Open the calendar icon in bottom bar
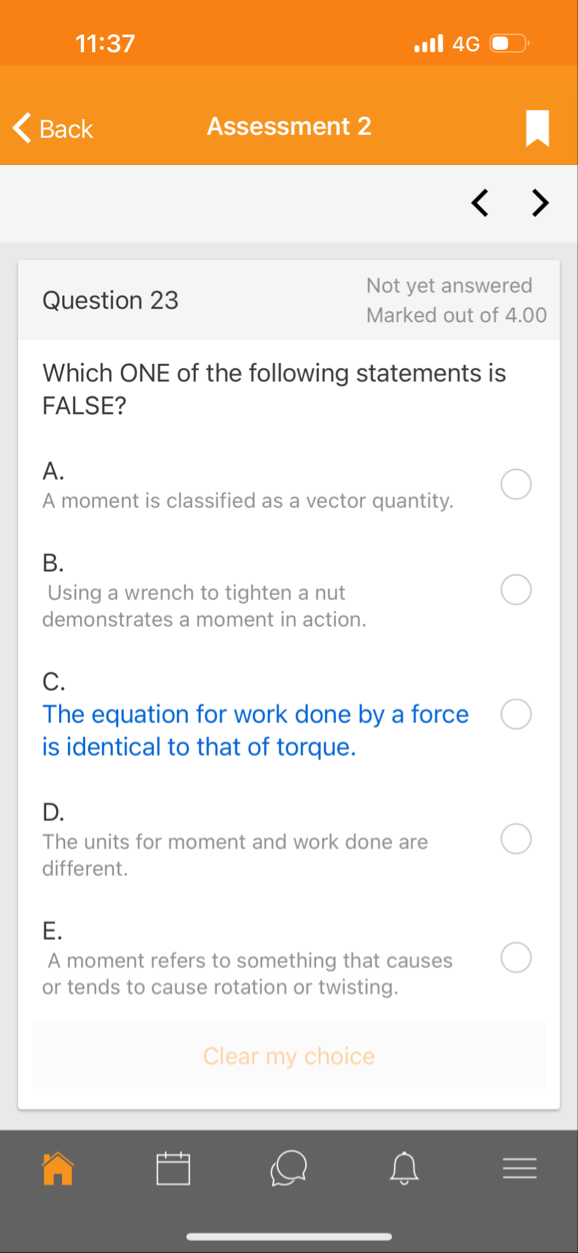Viewport: 578px width, 1253px height. [173, 1168]
